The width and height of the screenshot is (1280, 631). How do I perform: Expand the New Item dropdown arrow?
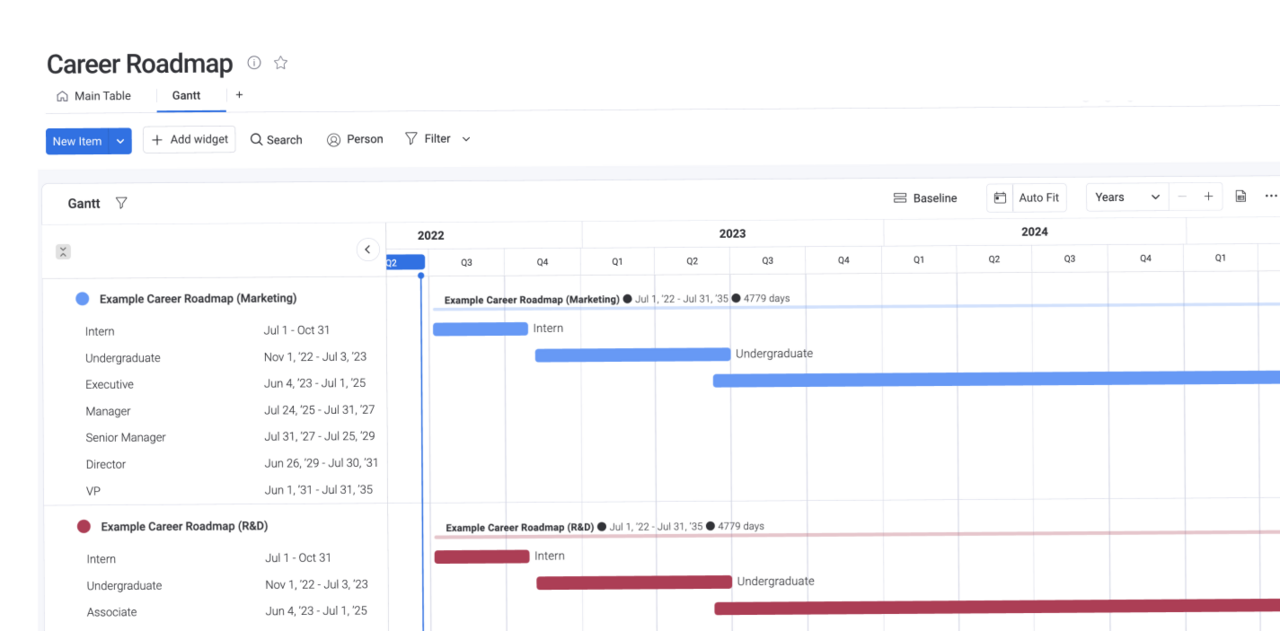coord(120,141)
